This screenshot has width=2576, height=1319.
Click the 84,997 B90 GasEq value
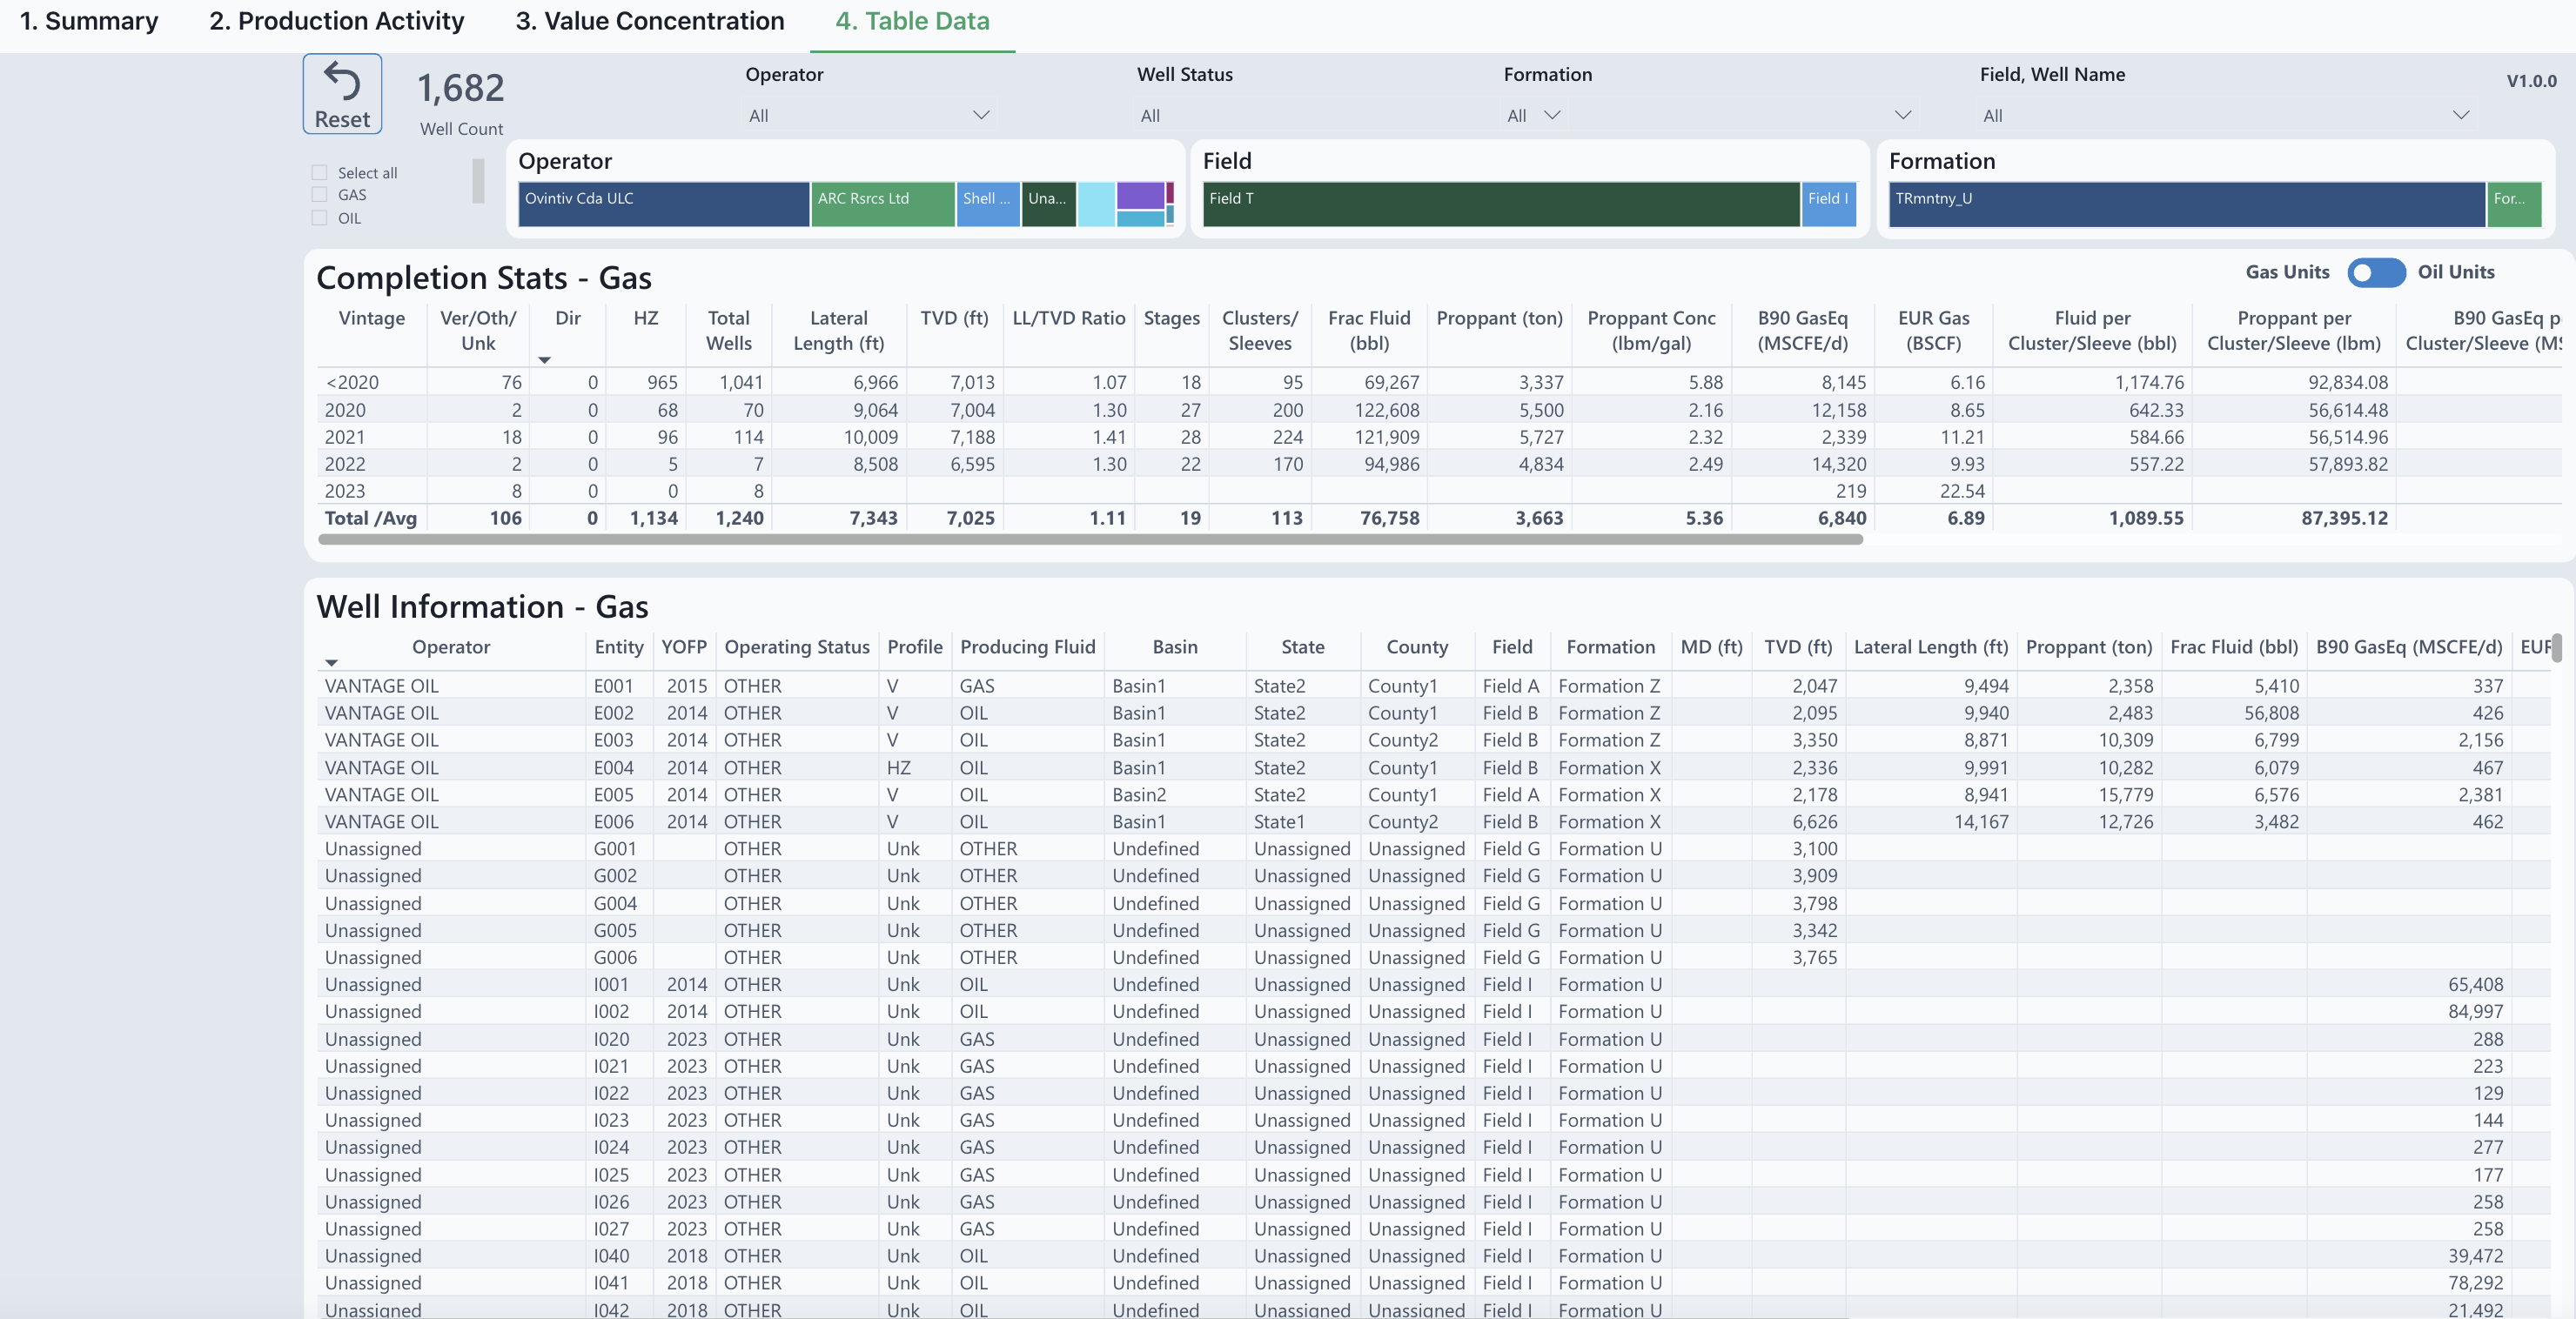(2475, 1012)
